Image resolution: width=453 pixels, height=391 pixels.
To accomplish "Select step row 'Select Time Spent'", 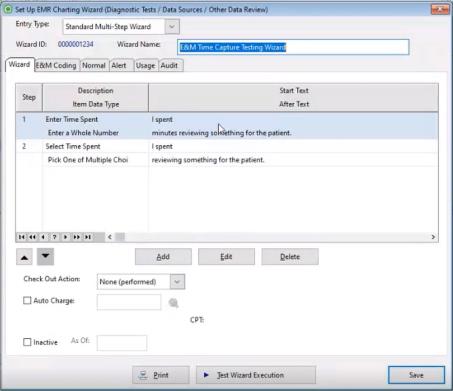I will [227, 153].
